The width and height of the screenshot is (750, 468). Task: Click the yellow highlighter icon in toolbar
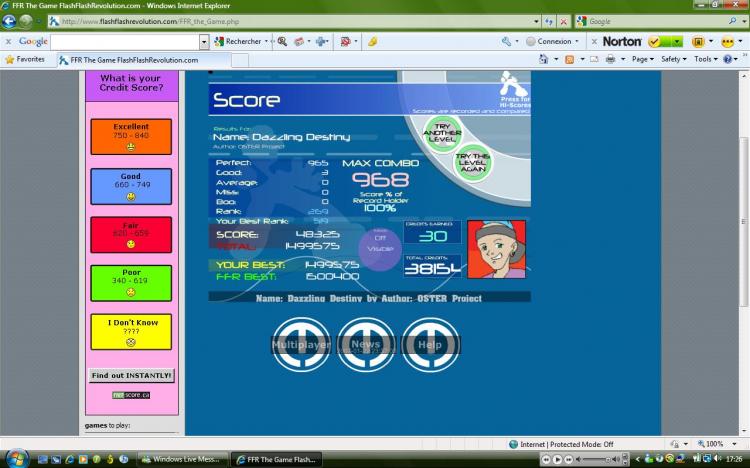(373, 42)
